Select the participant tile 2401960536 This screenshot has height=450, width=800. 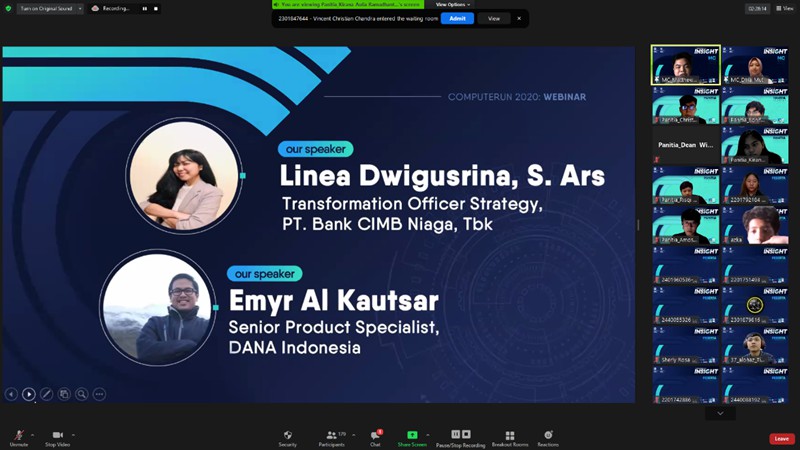point(686,265)
